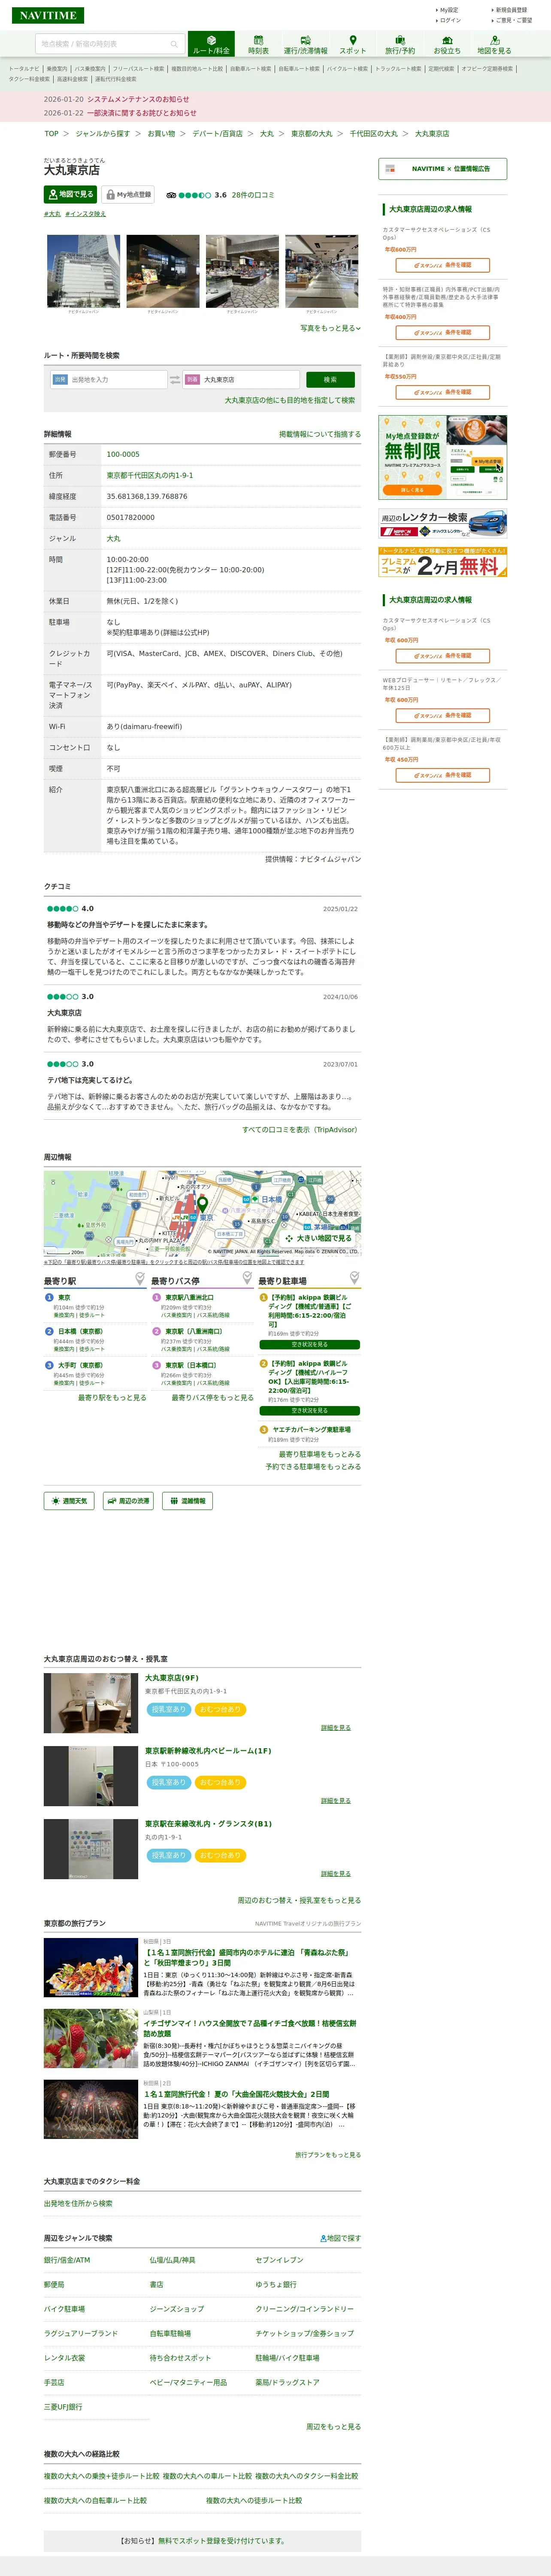The height and width of the screenshot is (2576, 551).
Task: Click 大きい地図で見る on the map
Action: 318,1238
